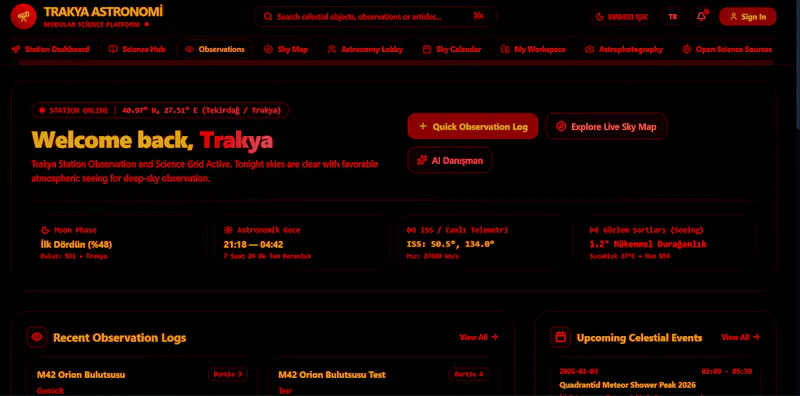Image resolution: width=800 pixels, height=396 pixels.
Task: Focus the celestial objects search field
Action: (376, 16)
